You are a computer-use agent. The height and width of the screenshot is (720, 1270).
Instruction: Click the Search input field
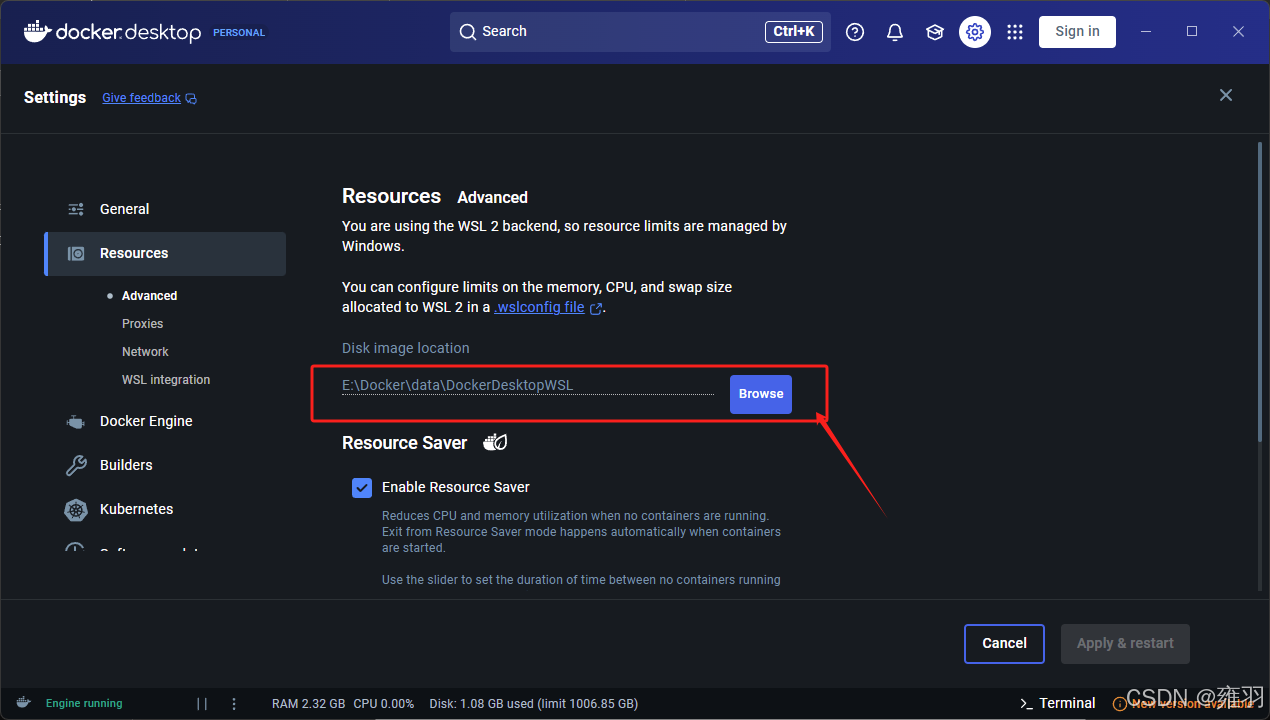tap(640, 32)
